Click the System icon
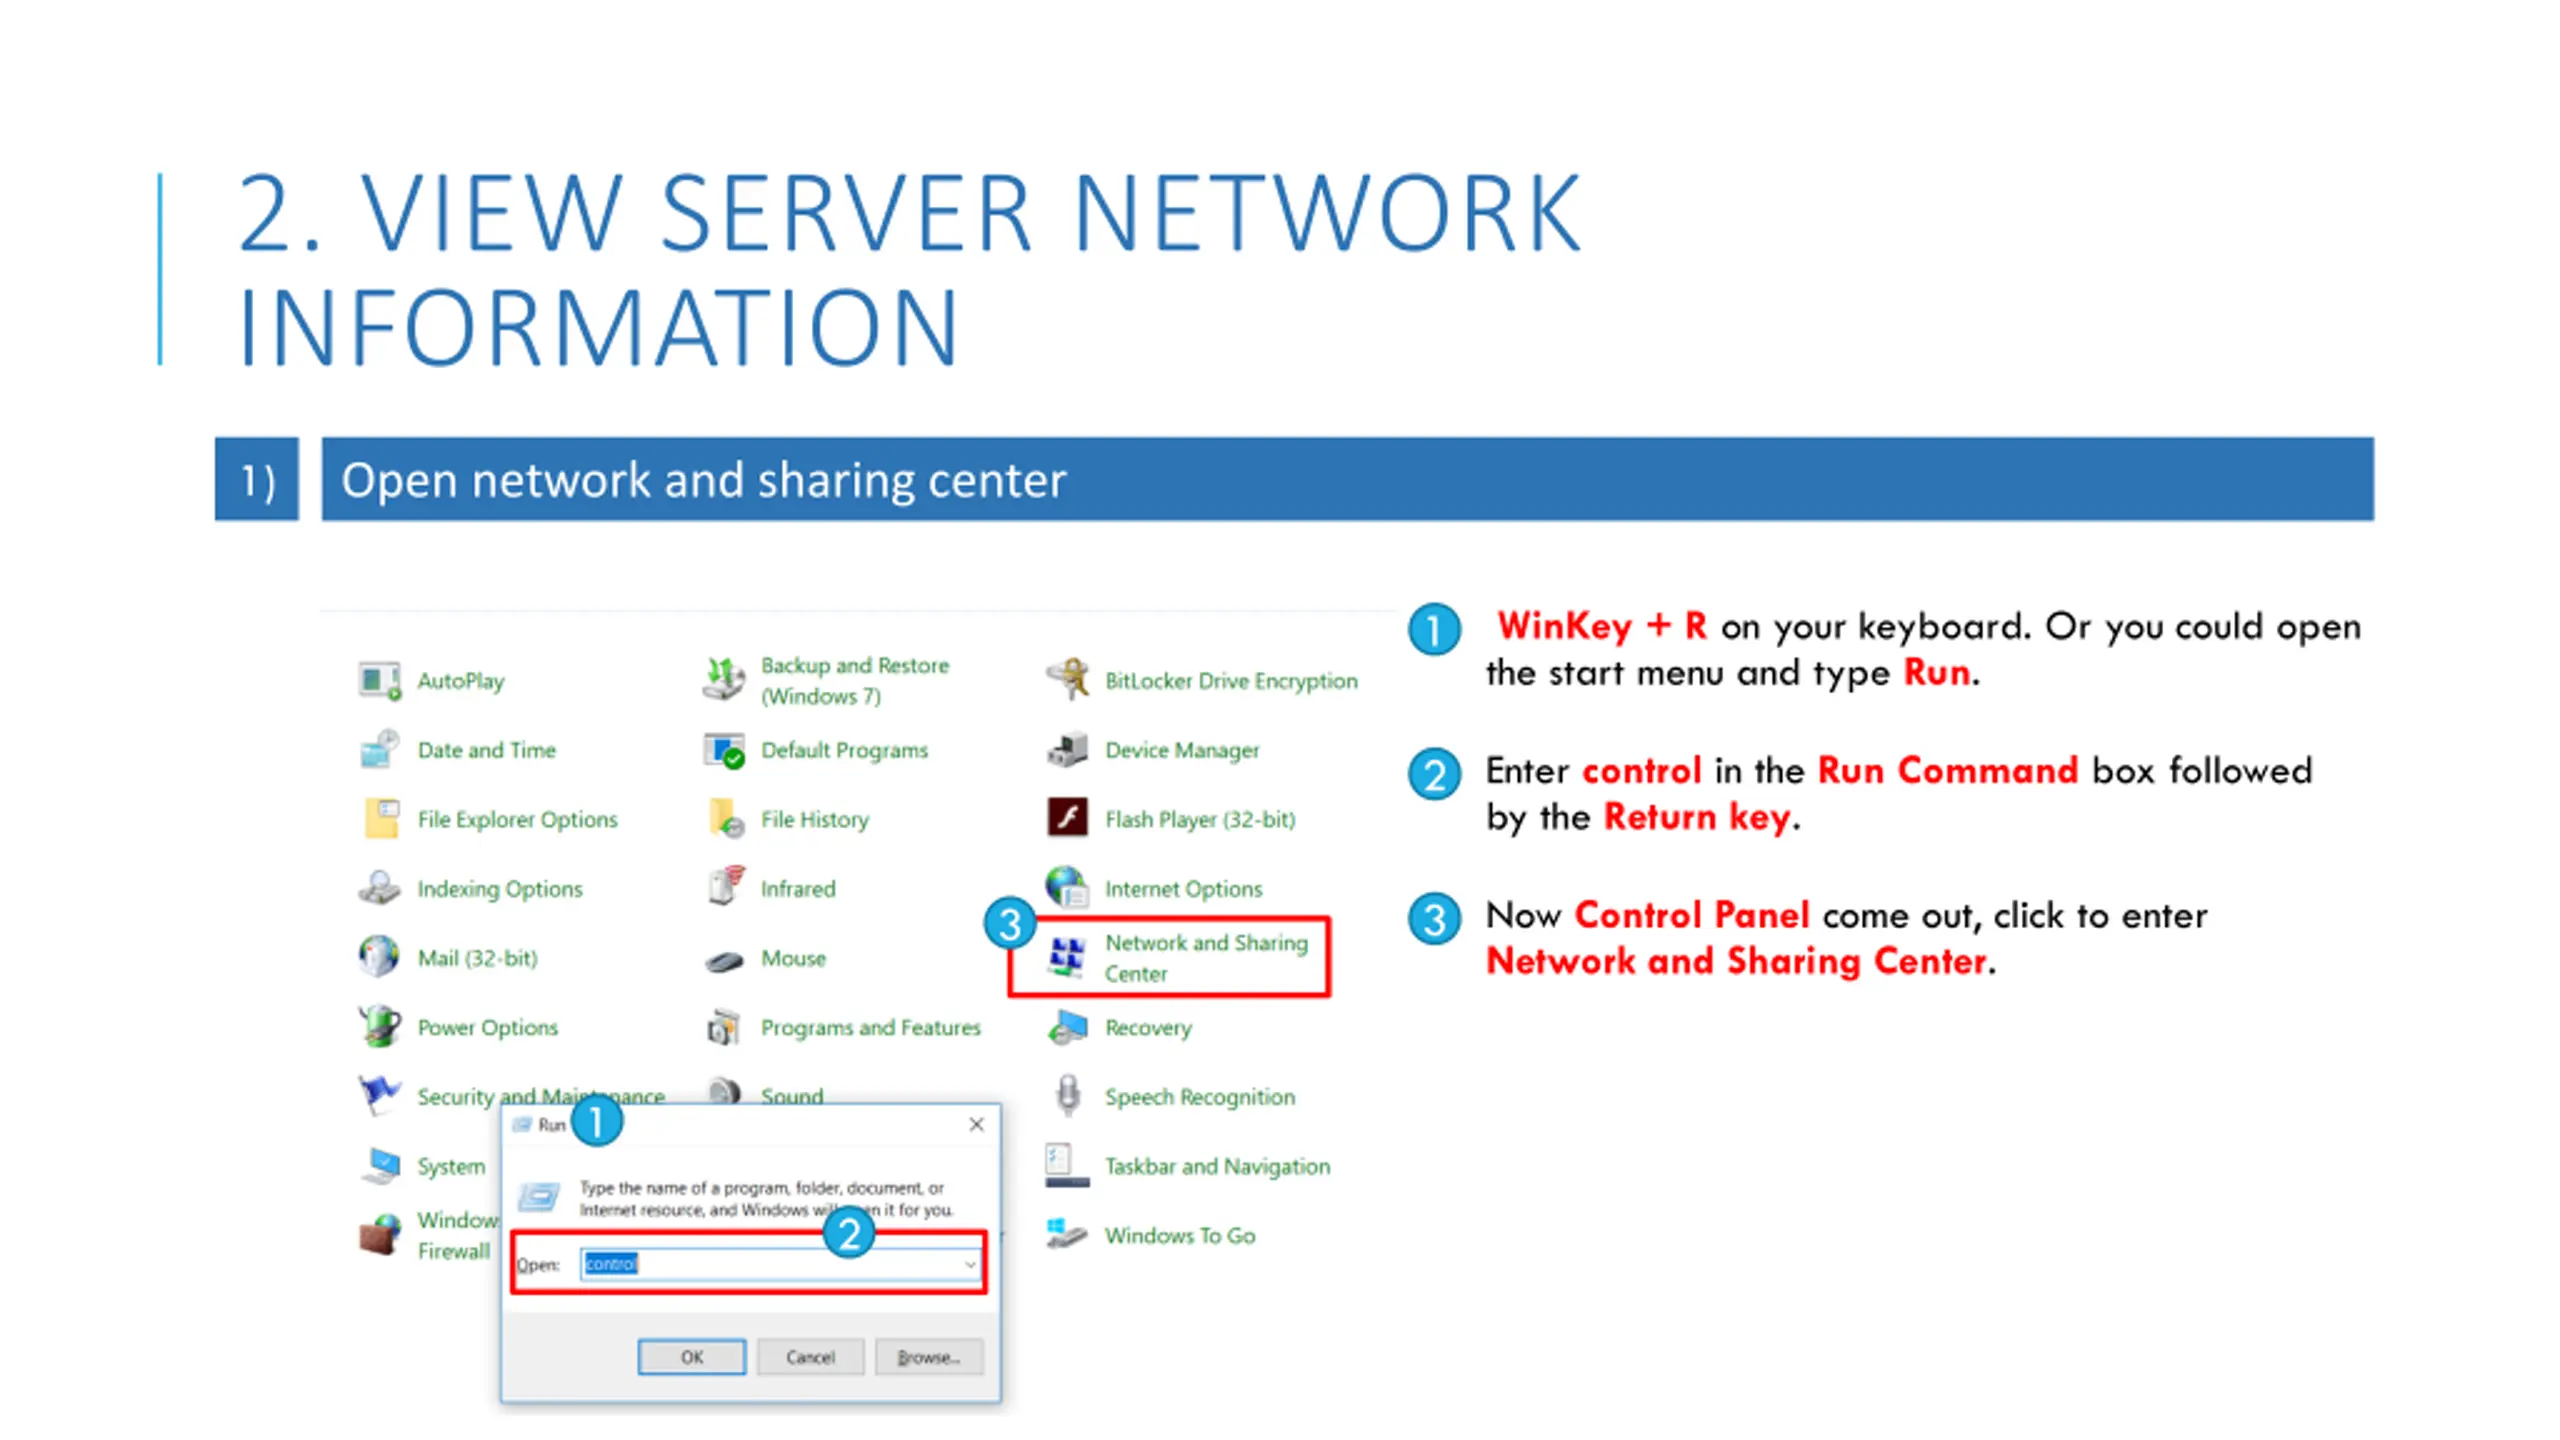Screen dimensions: 2560x1440 (x=380, y=1166)
